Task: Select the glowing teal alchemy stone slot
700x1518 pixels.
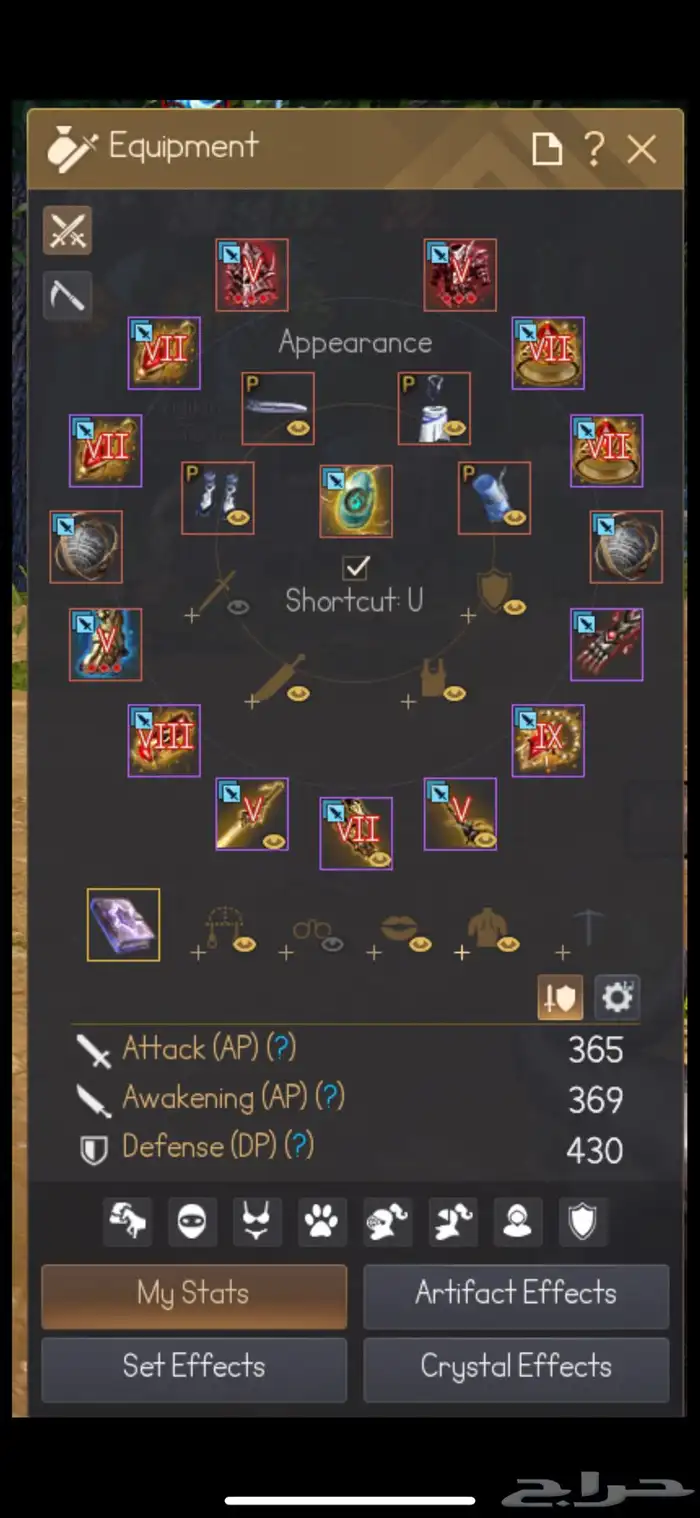Action: (356, 501)
